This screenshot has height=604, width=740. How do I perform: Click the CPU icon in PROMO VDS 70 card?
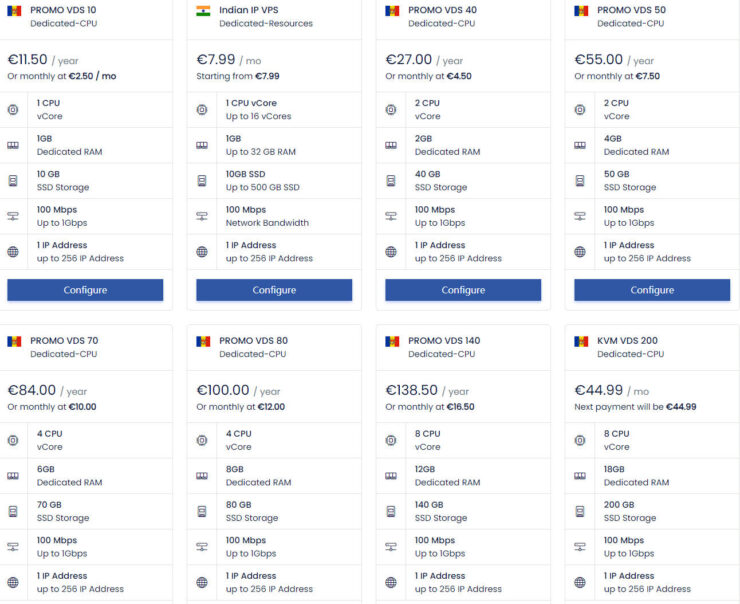click(x=13, y=440)
